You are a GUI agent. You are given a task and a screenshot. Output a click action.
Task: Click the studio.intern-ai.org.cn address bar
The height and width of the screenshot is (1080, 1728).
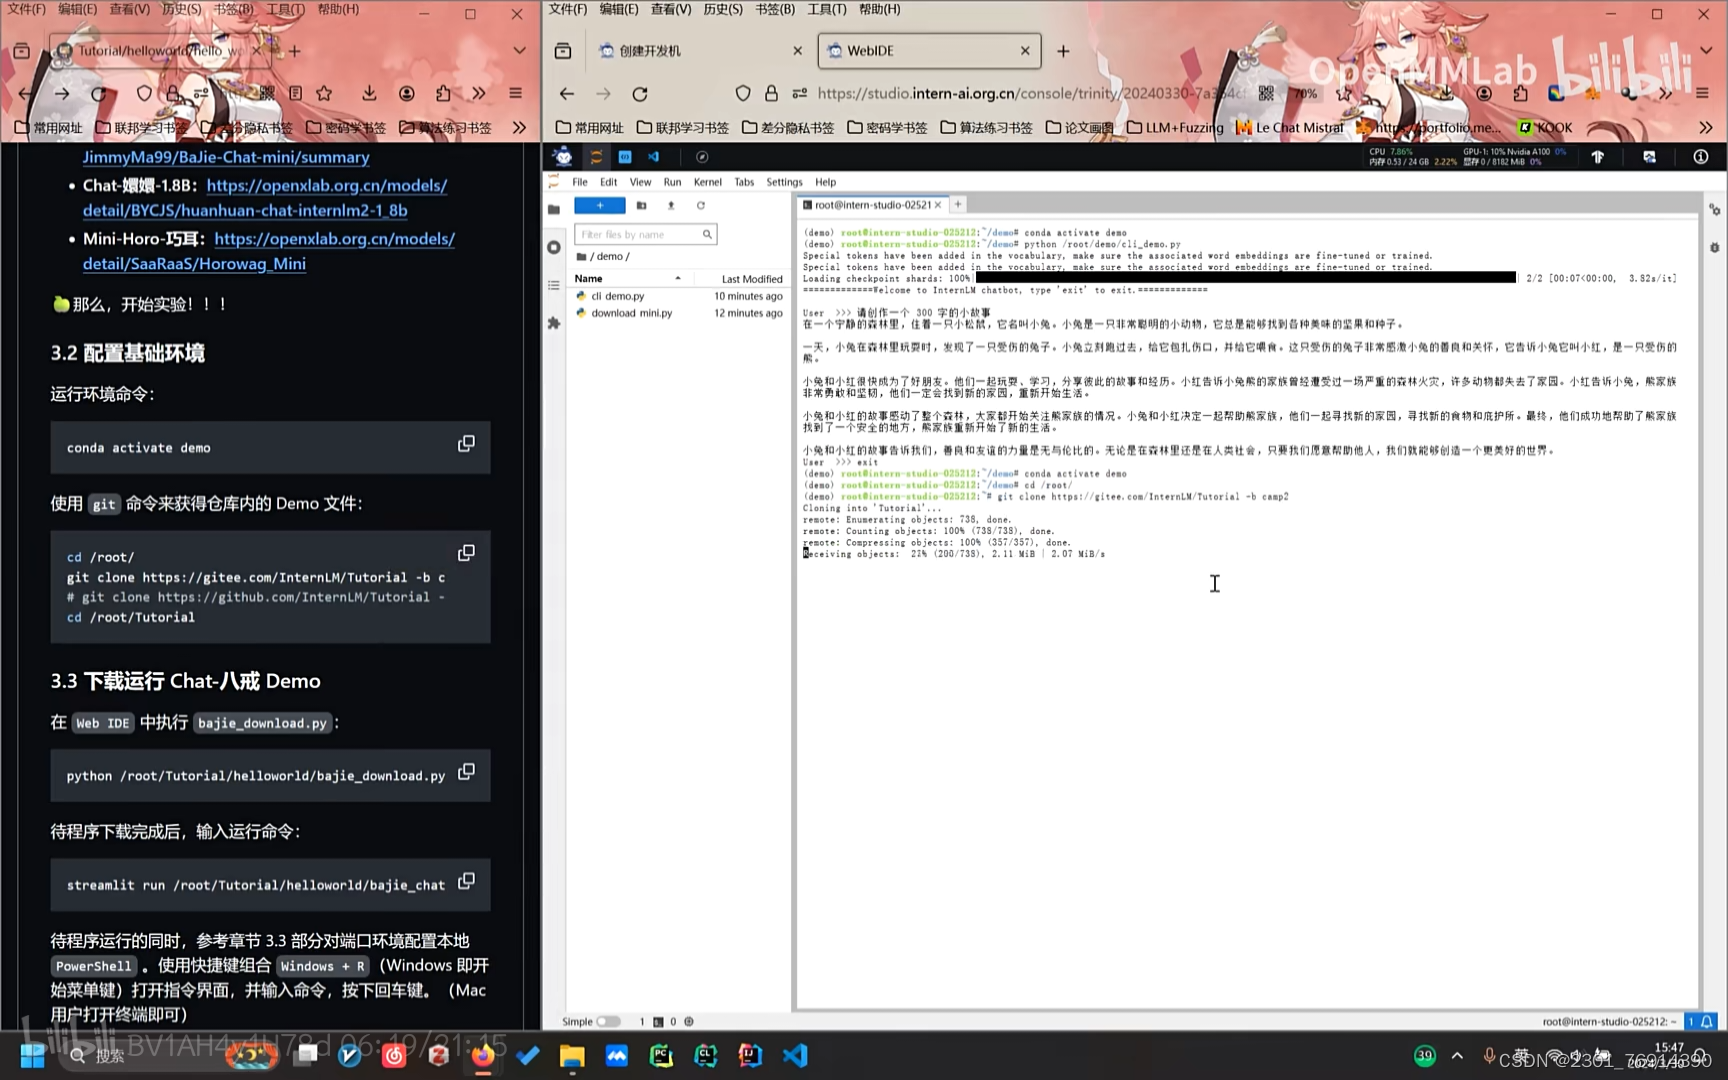1030,93
